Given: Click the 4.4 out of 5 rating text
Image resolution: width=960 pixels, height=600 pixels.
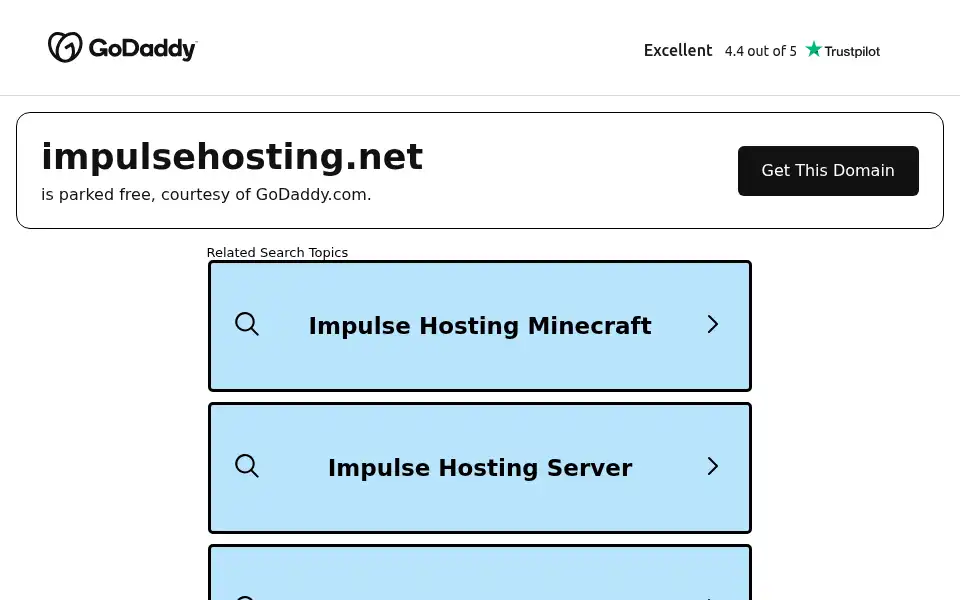Looking at the screenshot, I should click(760, 51).
